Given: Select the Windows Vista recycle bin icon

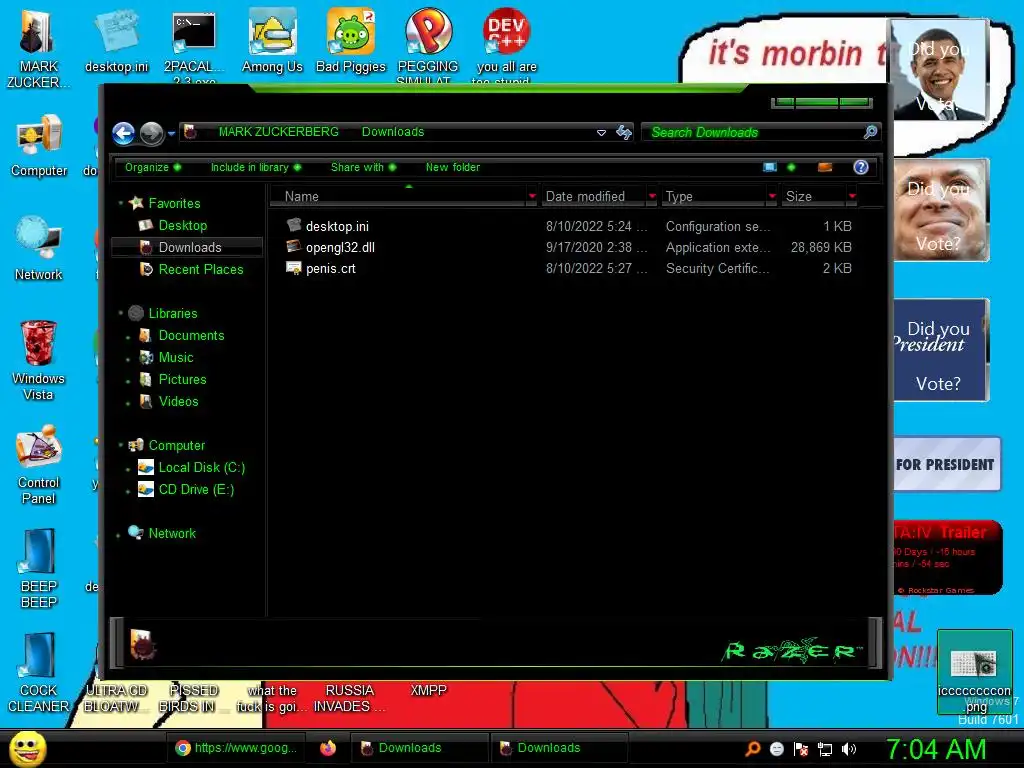Looking at the screenshot, I should click(38, 360).
